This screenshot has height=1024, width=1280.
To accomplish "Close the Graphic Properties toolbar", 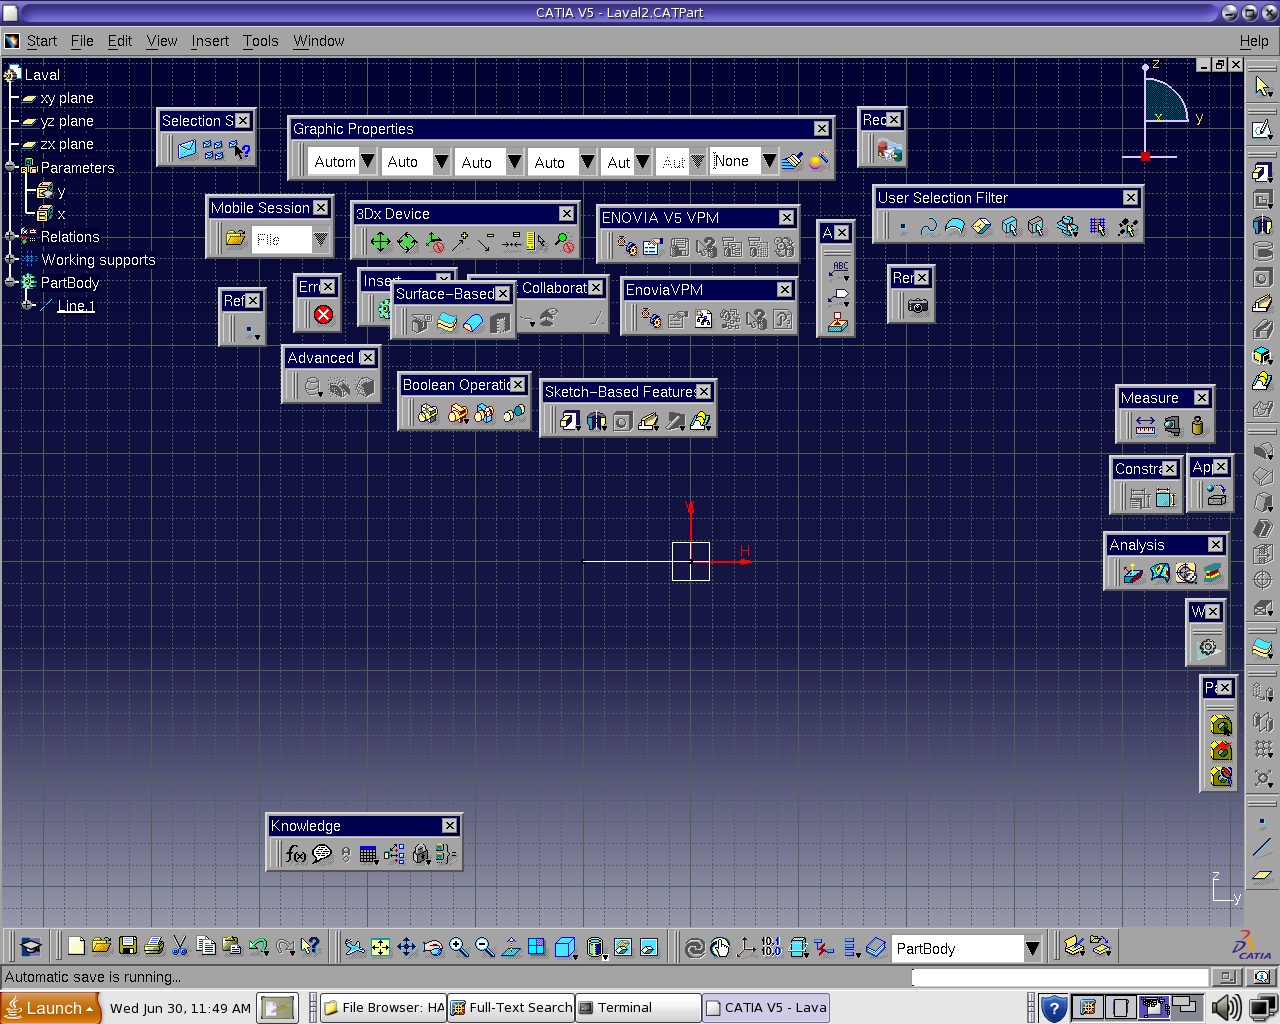I will coord(821,129).
